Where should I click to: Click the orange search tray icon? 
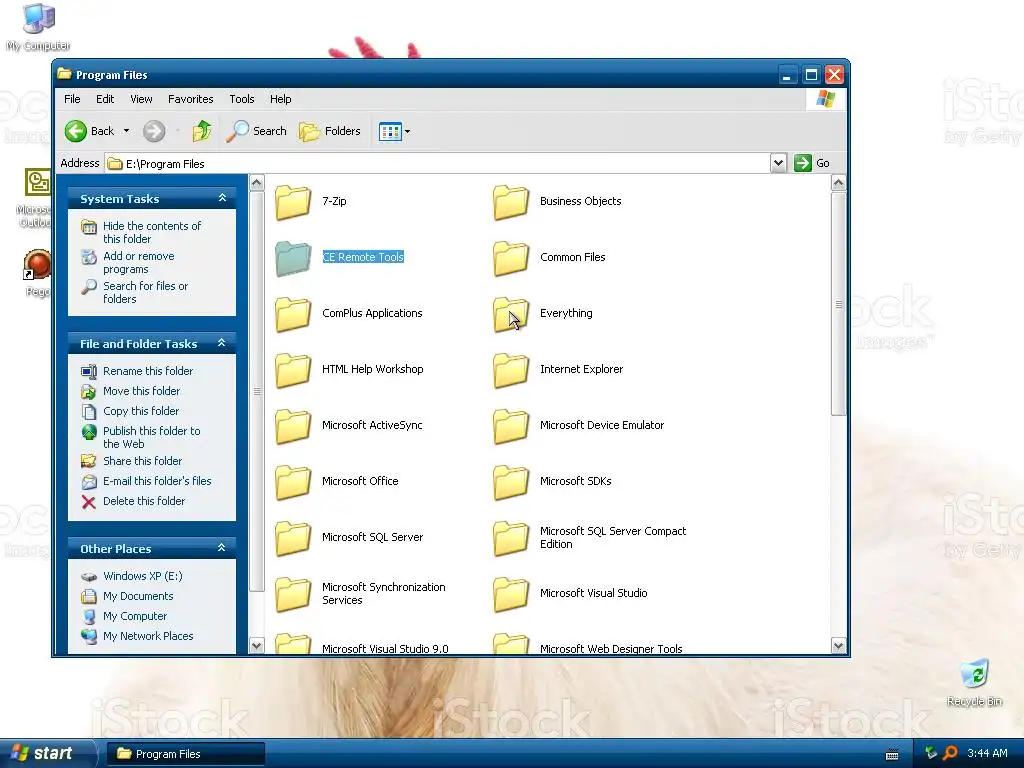(x=950, y=753)
